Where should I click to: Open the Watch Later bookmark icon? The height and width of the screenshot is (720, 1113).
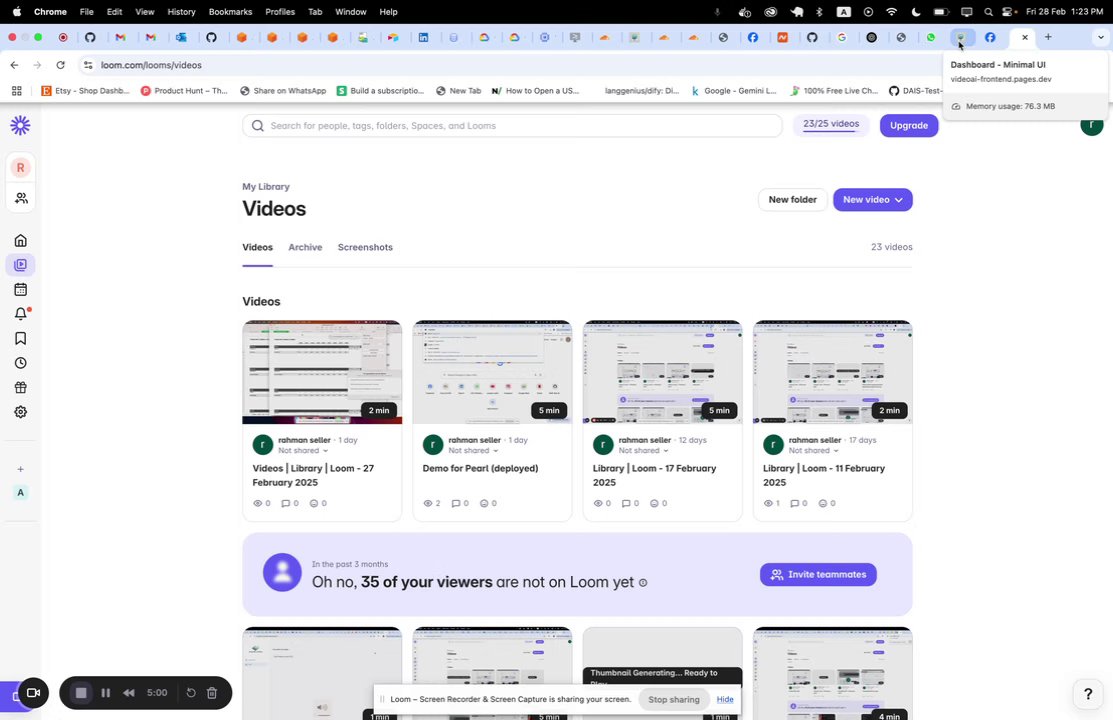(x=21, y=339)
